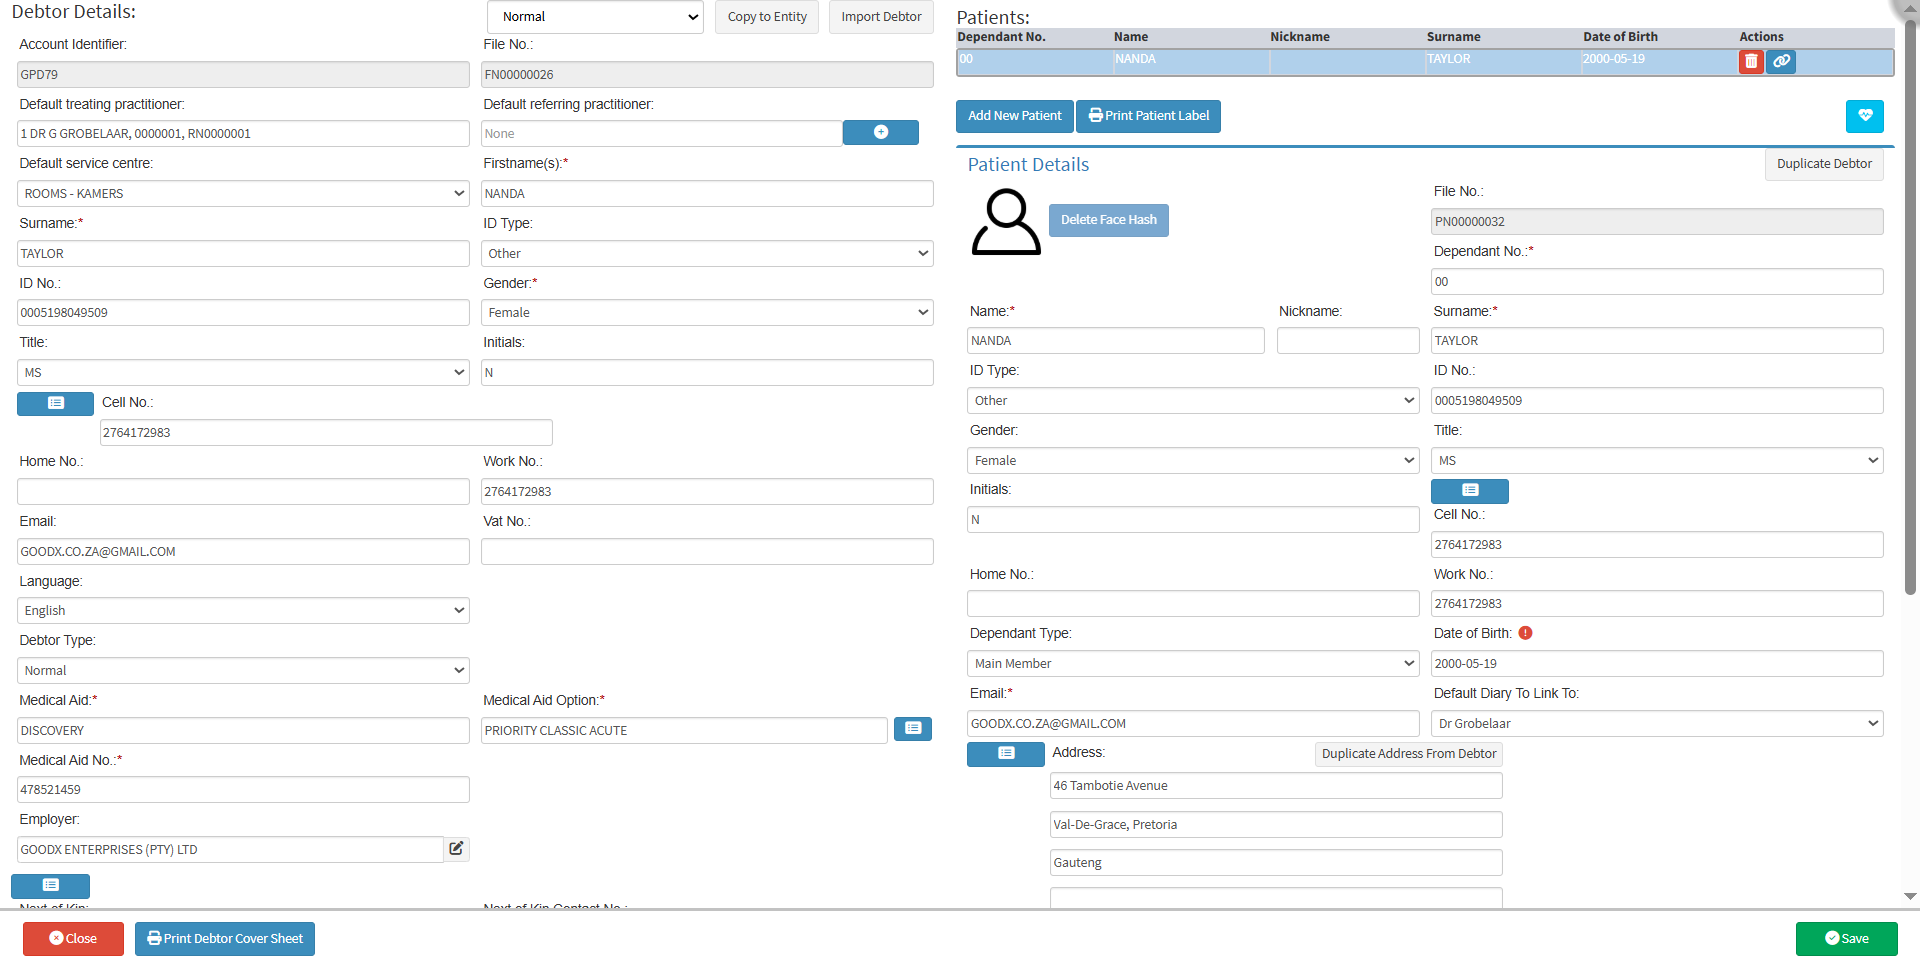Expand the Language dropdown
Viewport: 1920px width, 966px height.
243,611
